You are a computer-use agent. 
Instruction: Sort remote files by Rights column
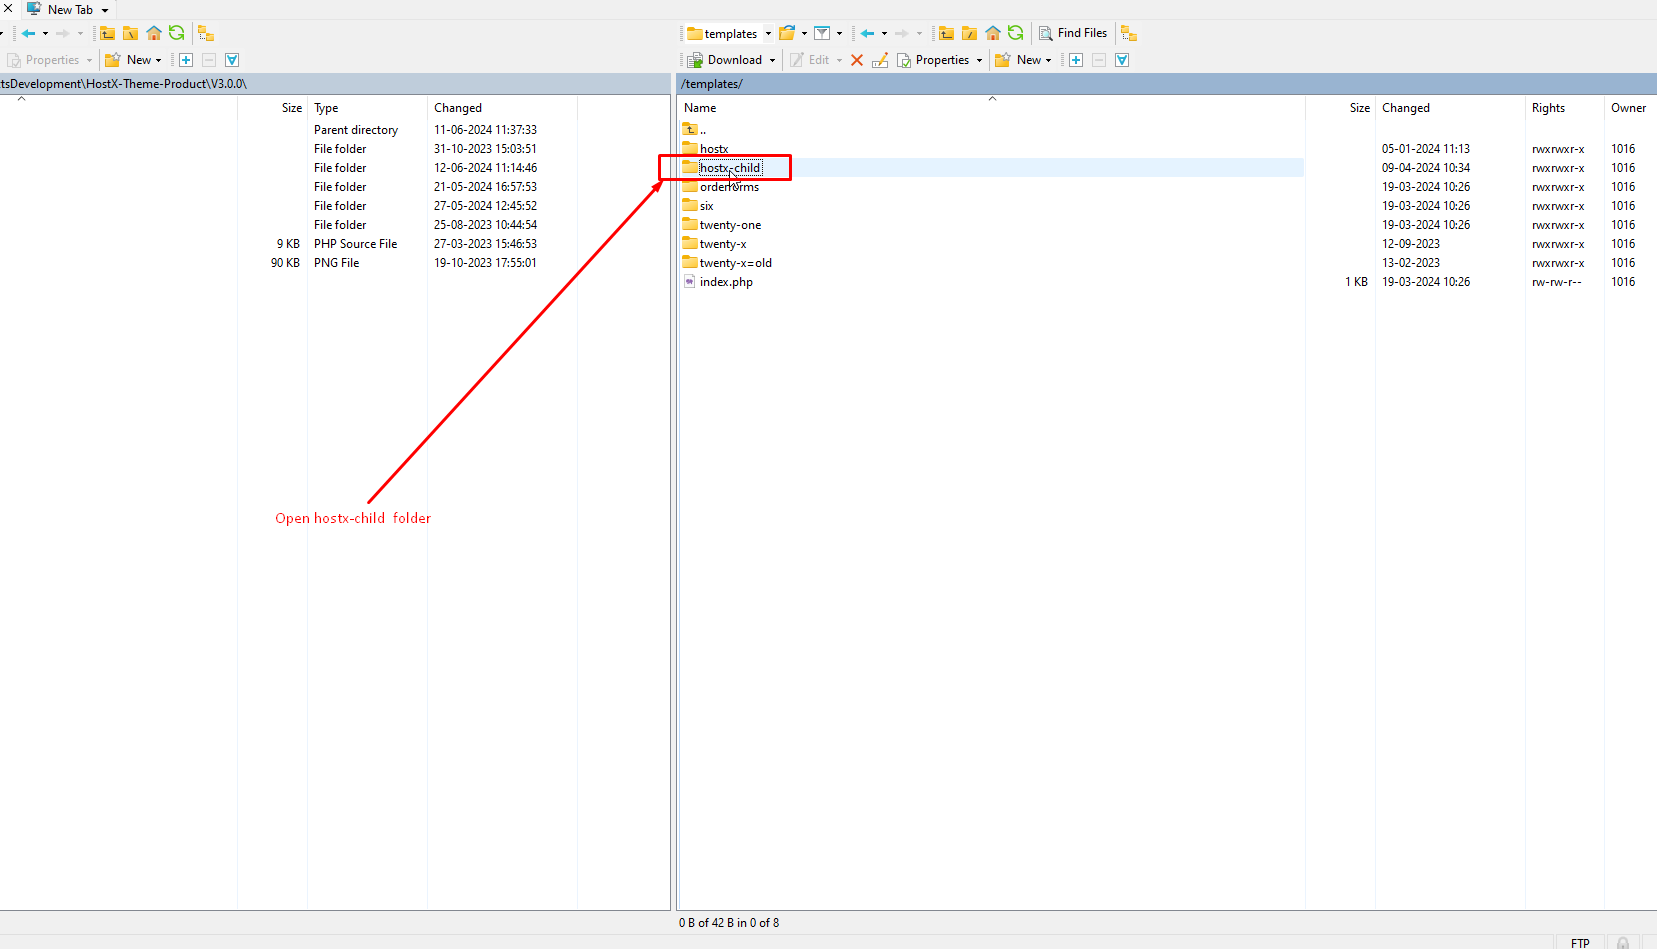1548,108
